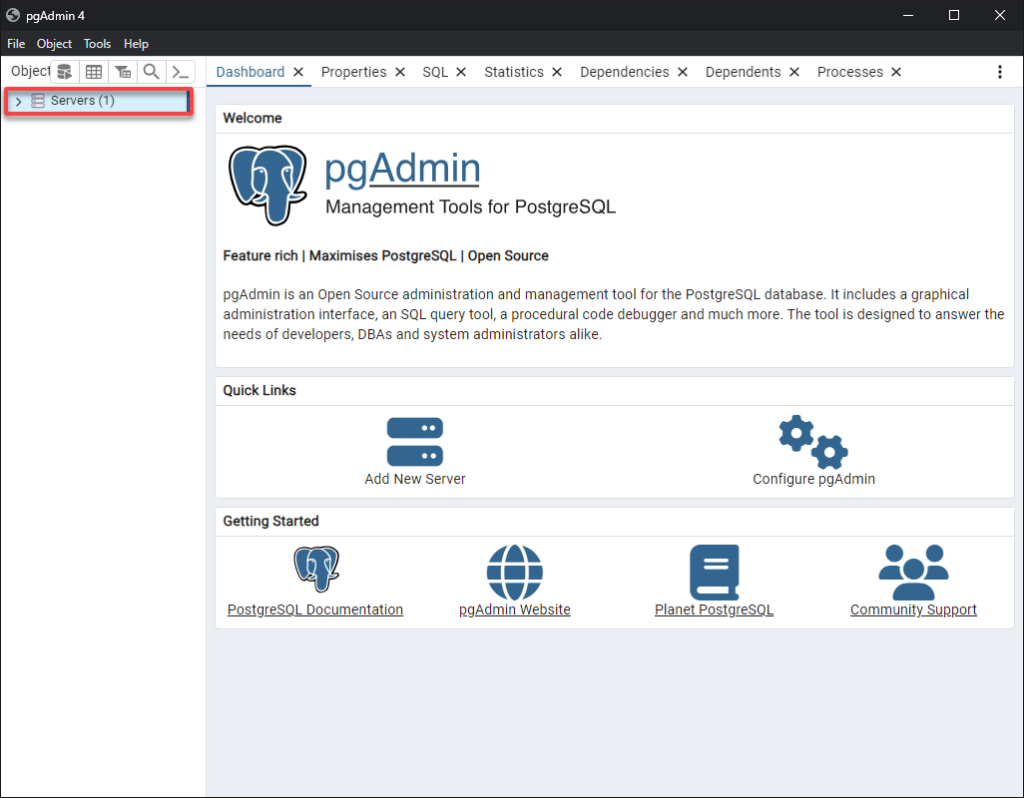
Task: Open the View Data grid icon
Action: 93,71
